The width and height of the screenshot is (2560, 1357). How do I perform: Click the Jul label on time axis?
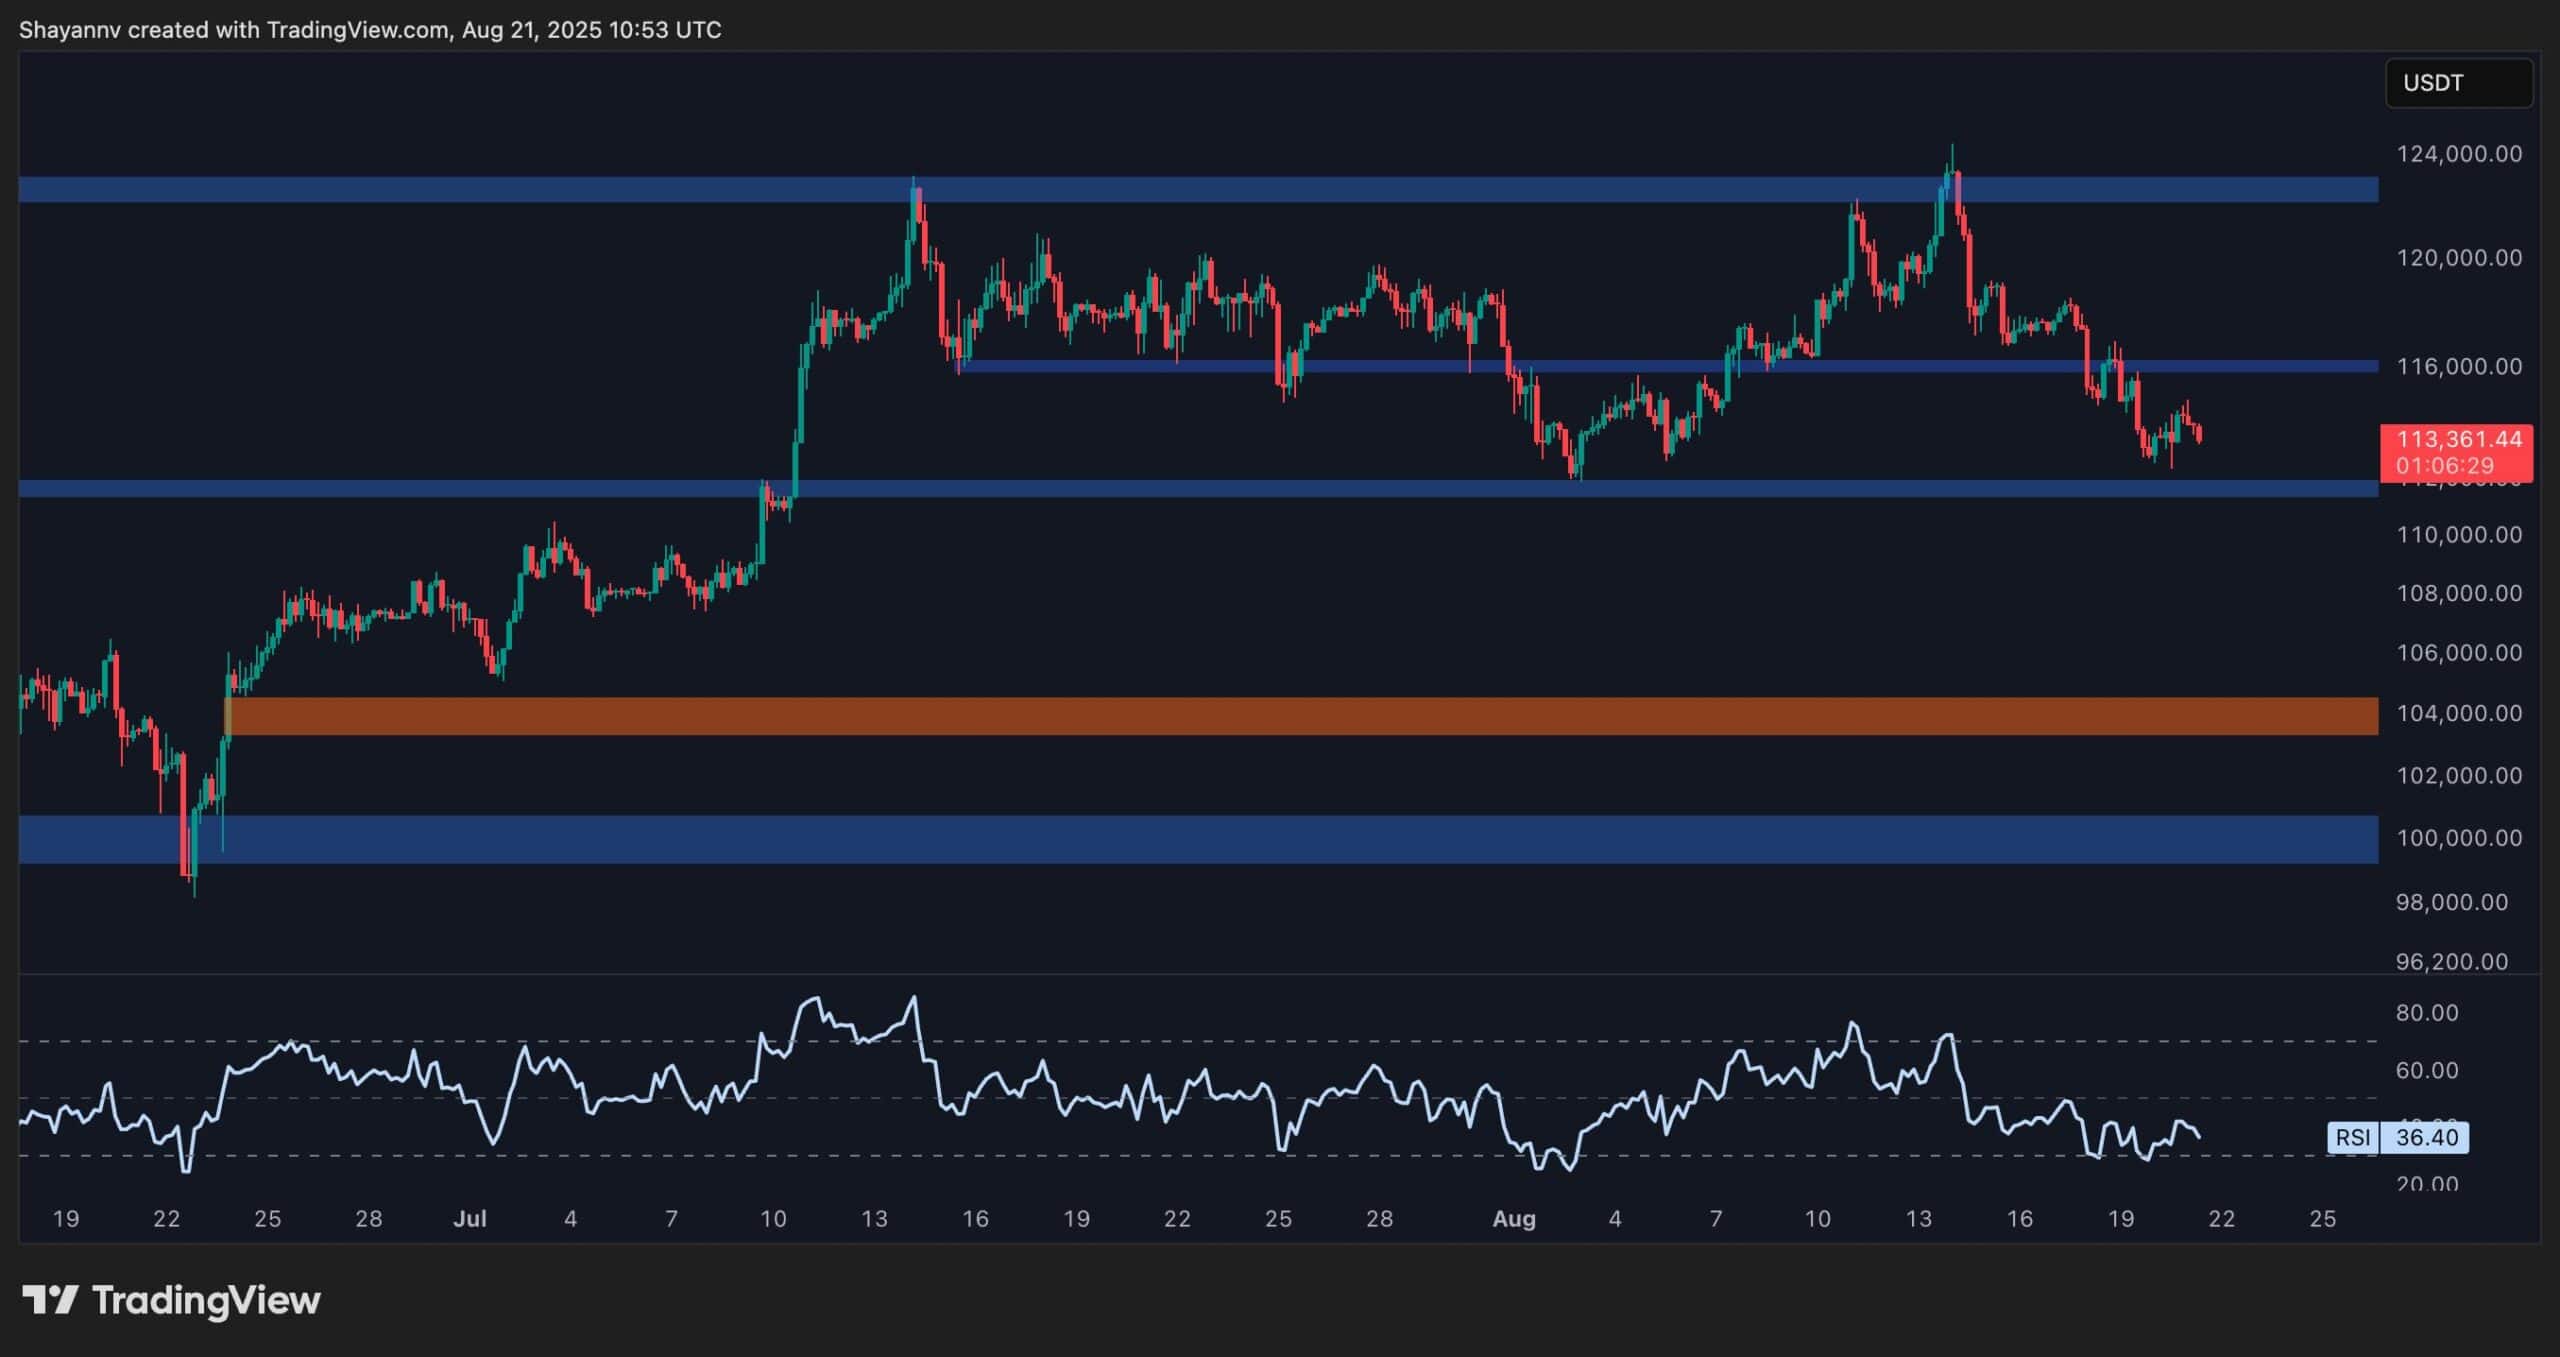click(x=470, y=1218)
